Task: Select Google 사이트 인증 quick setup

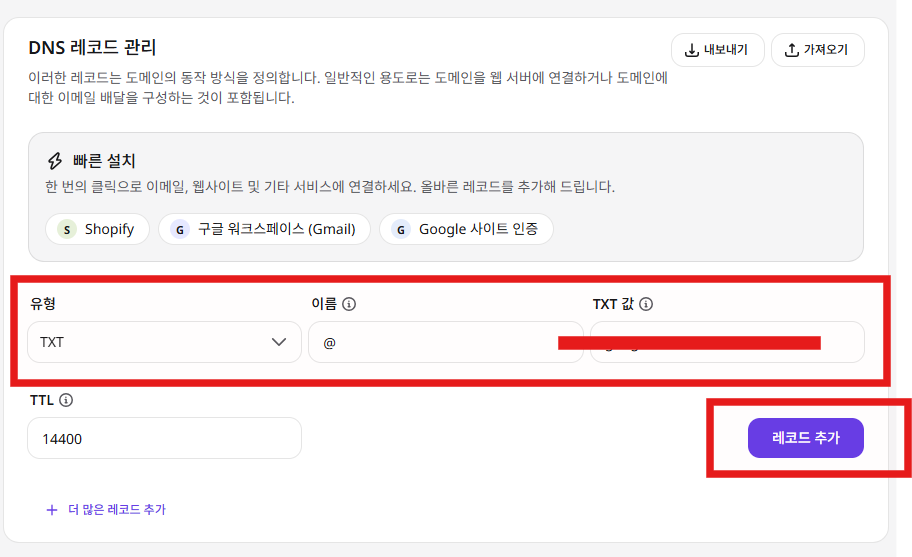Action: [x=466, y=229]
